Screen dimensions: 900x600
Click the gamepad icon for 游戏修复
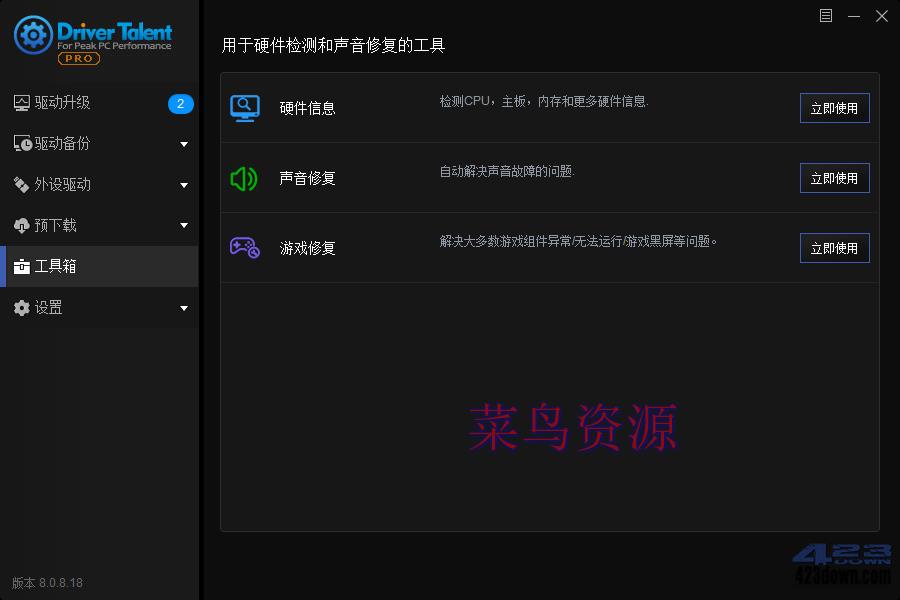click(x=244, y=247)
